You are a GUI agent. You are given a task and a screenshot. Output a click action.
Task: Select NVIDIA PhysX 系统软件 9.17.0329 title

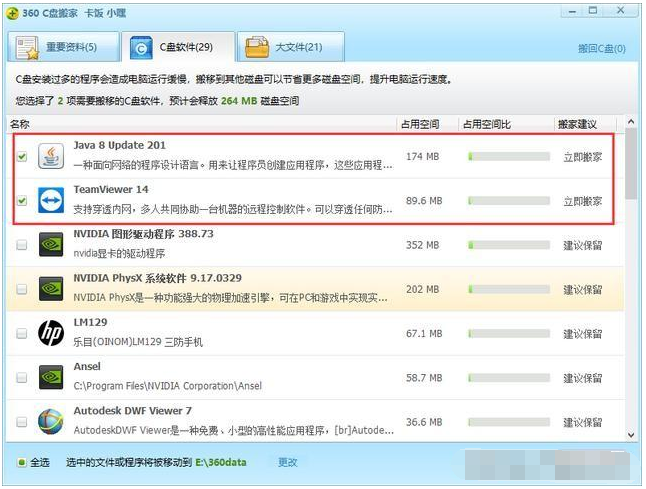coord(157,278)
